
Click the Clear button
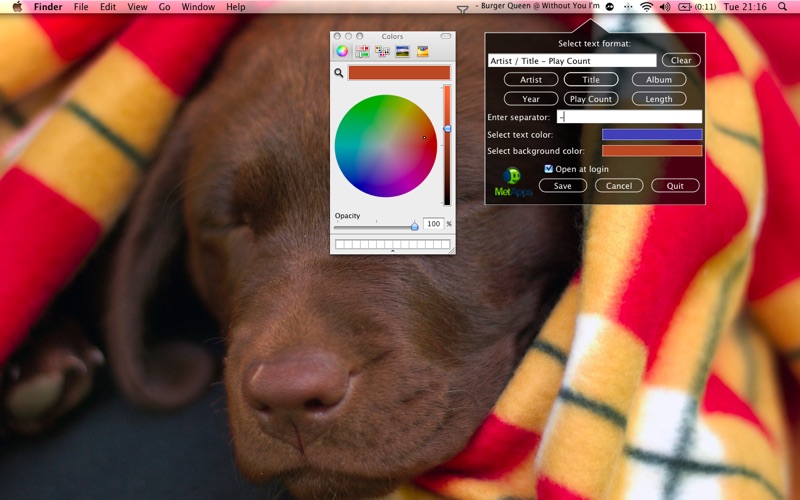681,60
